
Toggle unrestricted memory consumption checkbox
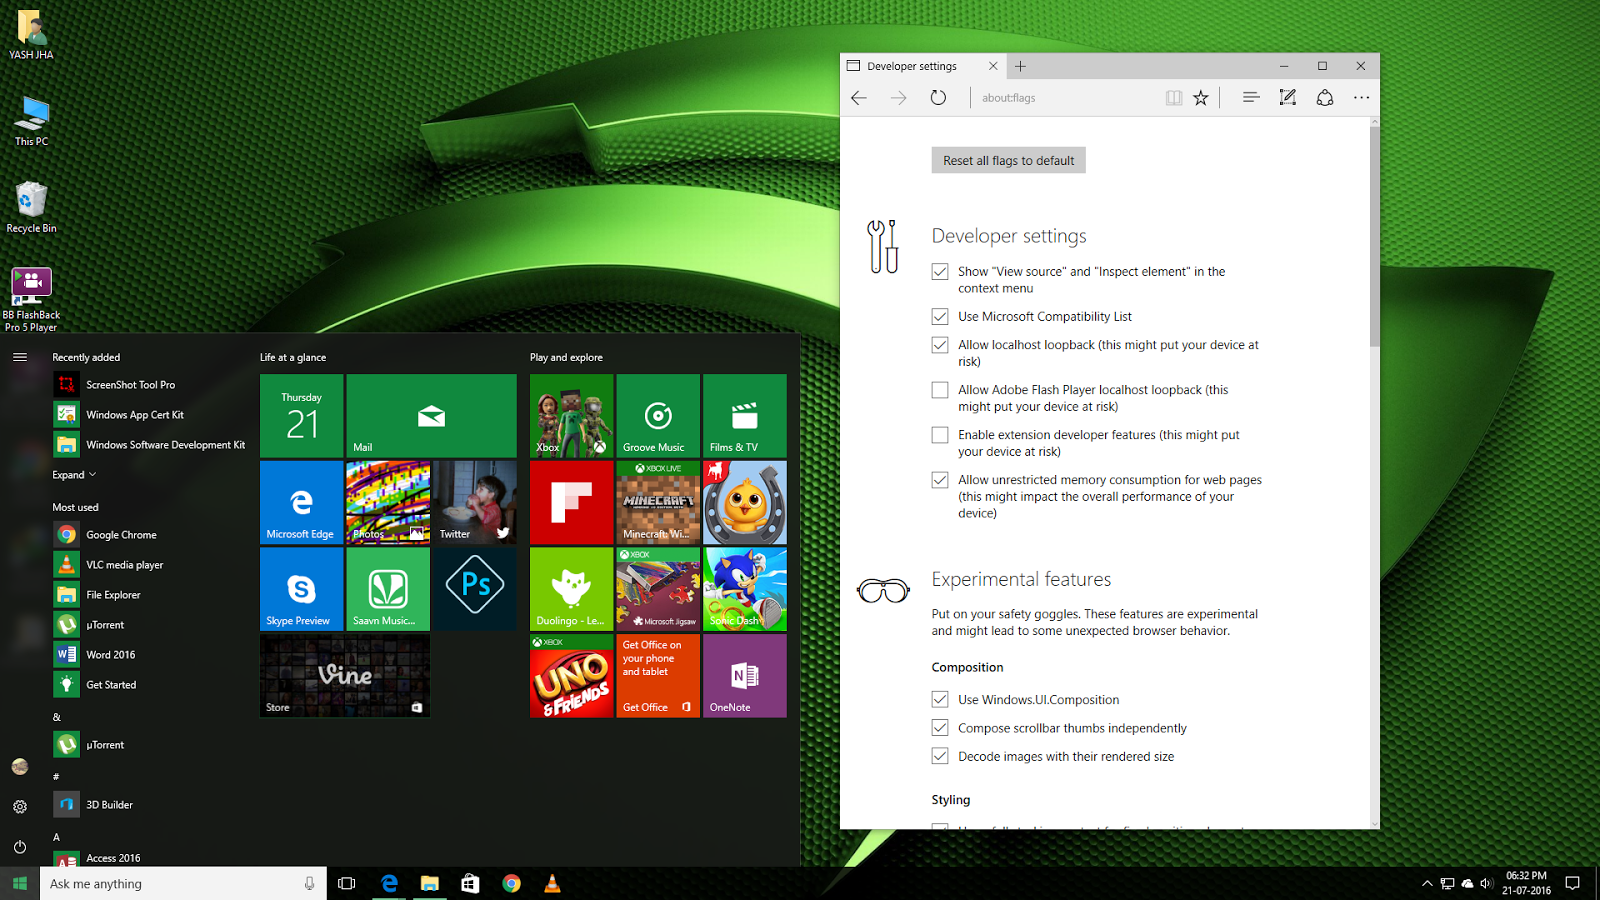(x=940, y=480)
